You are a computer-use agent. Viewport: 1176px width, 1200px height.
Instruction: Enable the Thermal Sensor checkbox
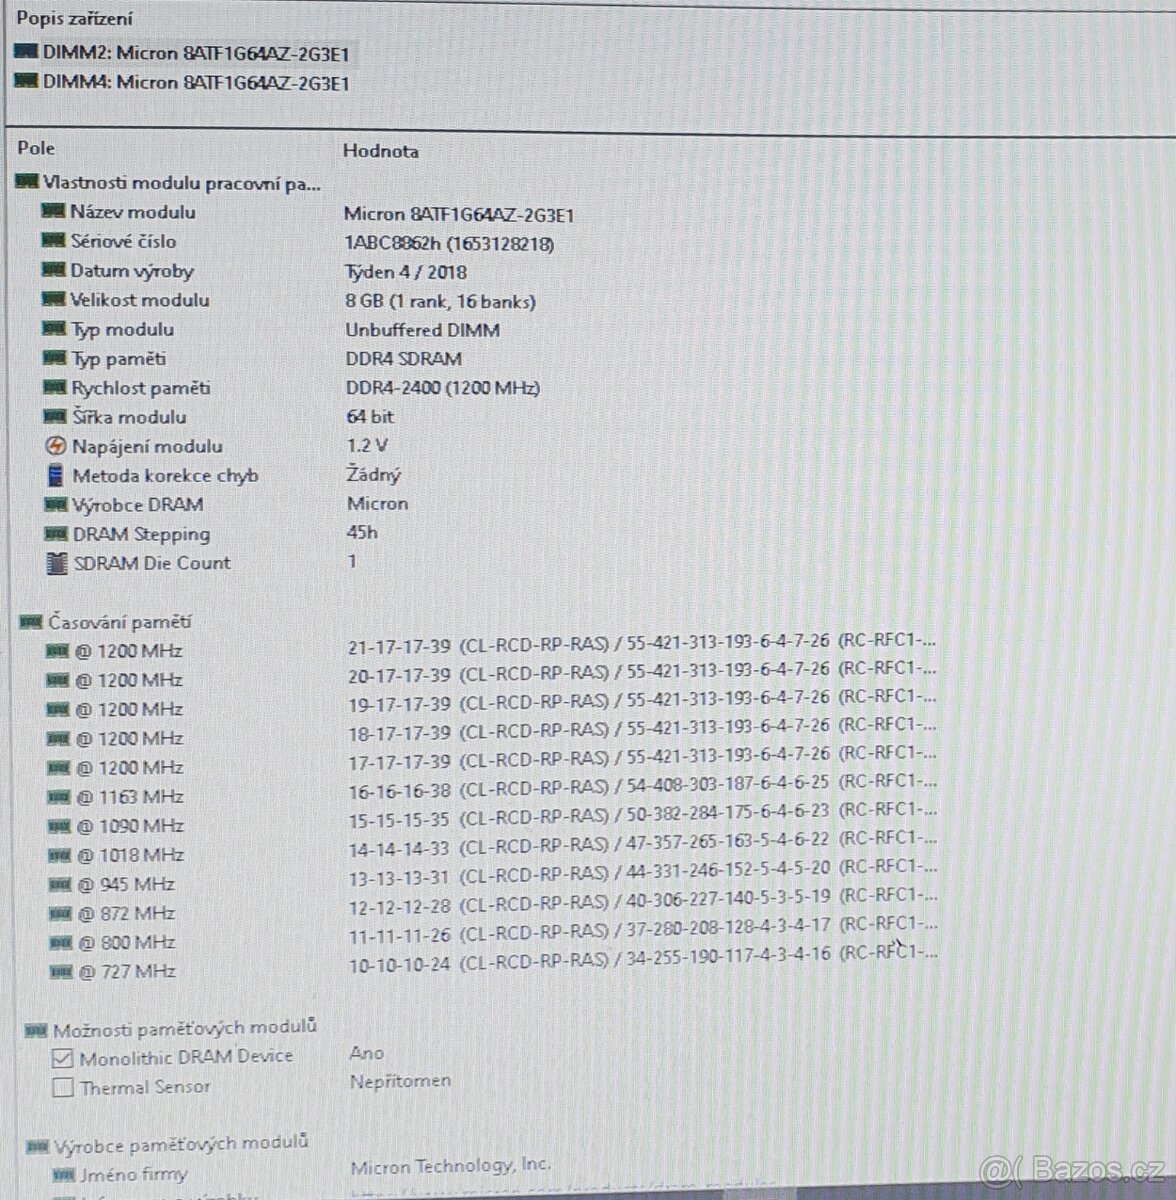click(x=62, y=1086)
